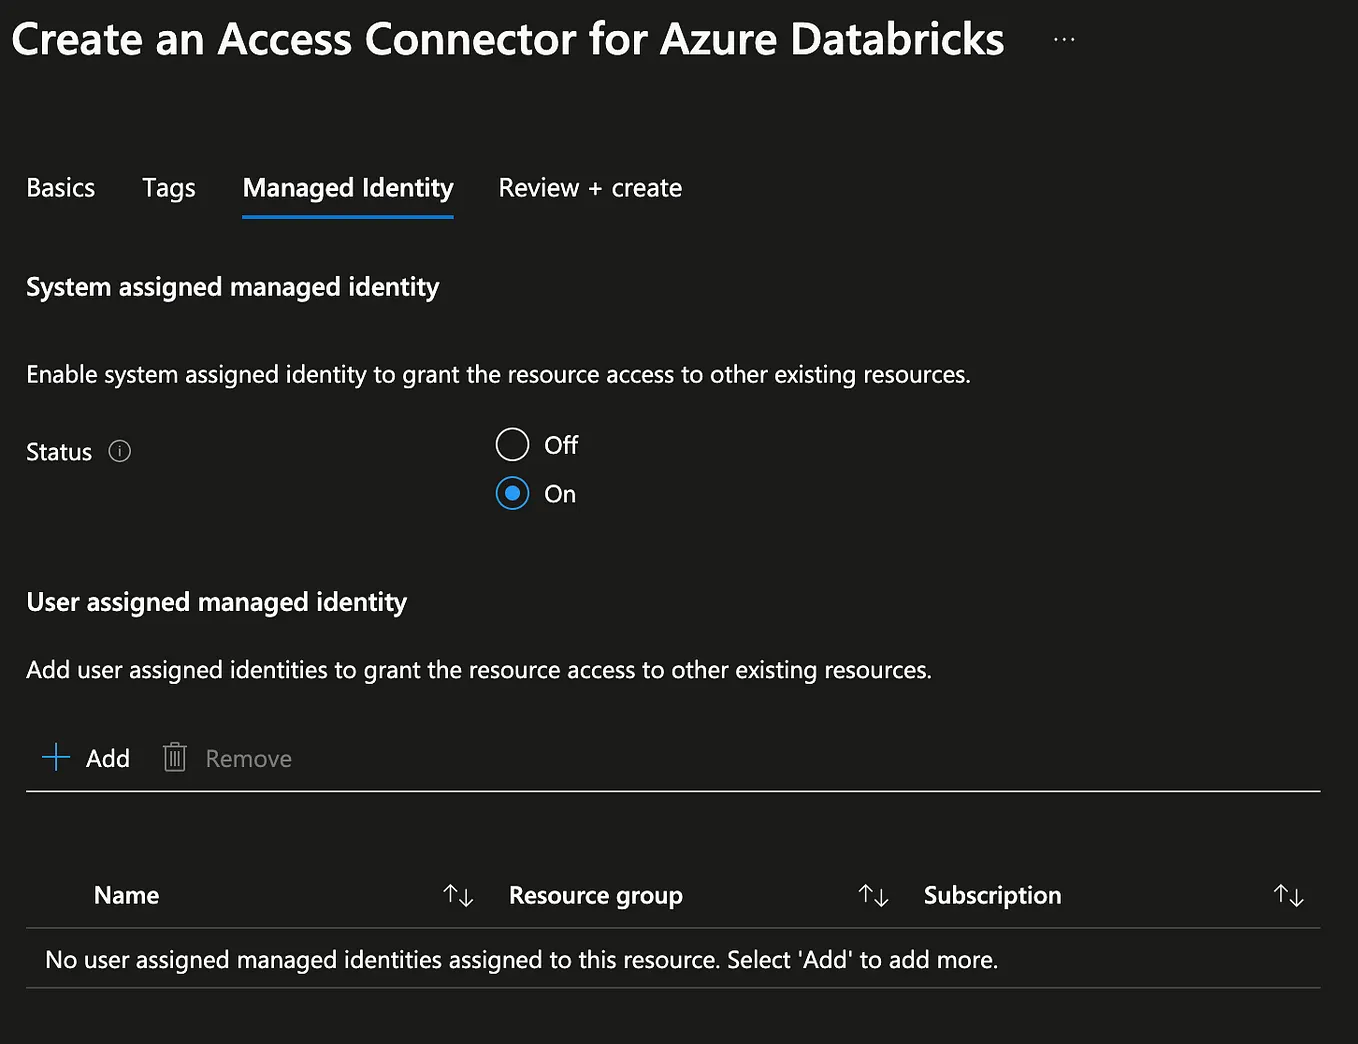Screen dimensions: 1358x1044
Task: Click the On status label
Action: tap(560, 494)
